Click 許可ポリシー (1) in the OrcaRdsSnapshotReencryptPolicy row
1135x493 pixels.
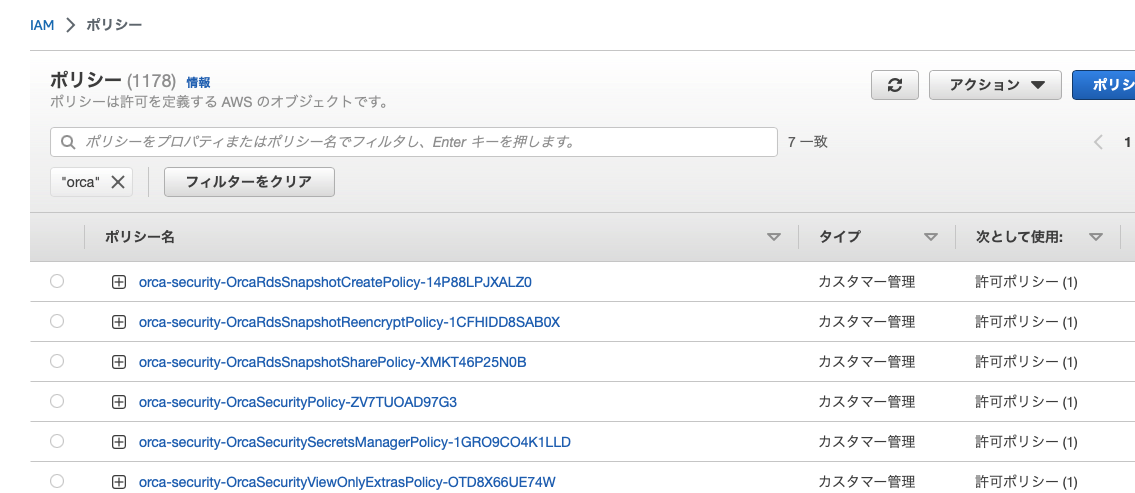(x=1026, y=322)
